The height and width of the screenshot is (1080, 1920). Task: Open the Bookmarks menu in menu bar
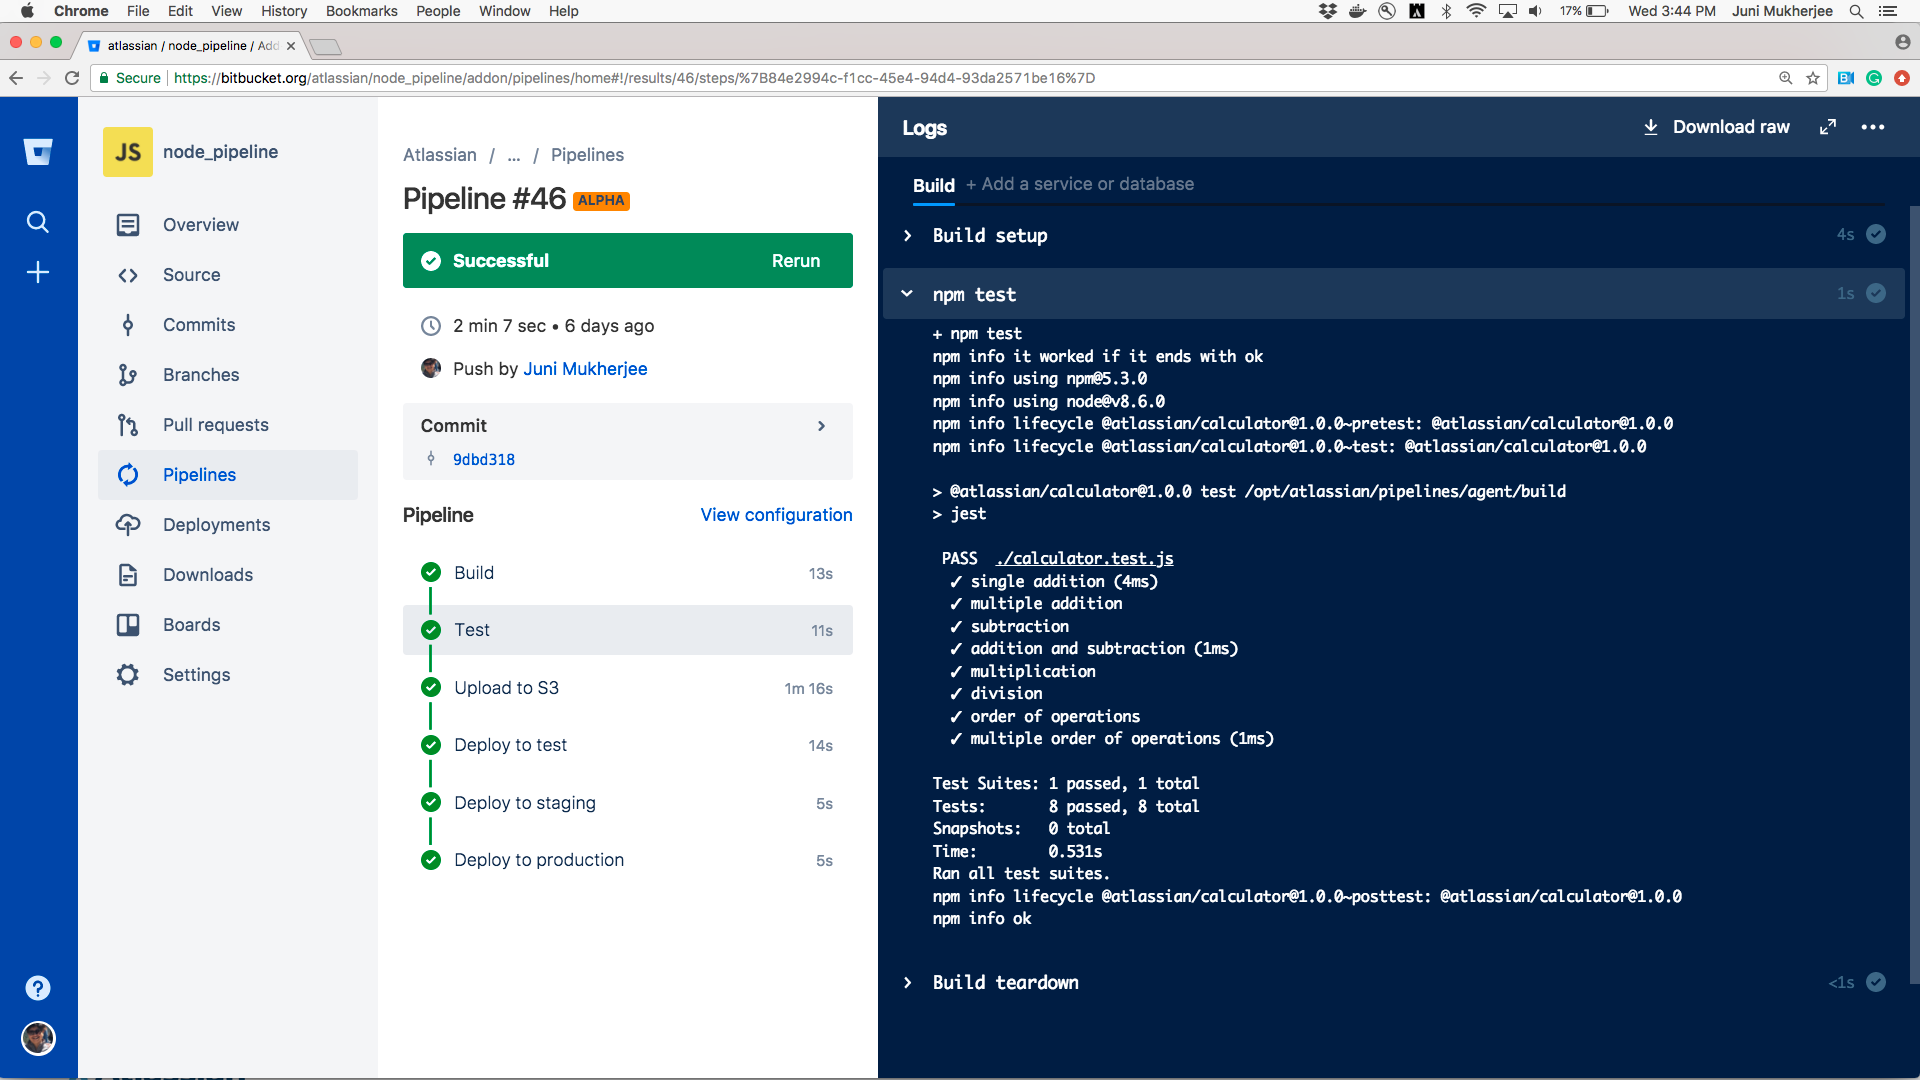pos(361,11)
